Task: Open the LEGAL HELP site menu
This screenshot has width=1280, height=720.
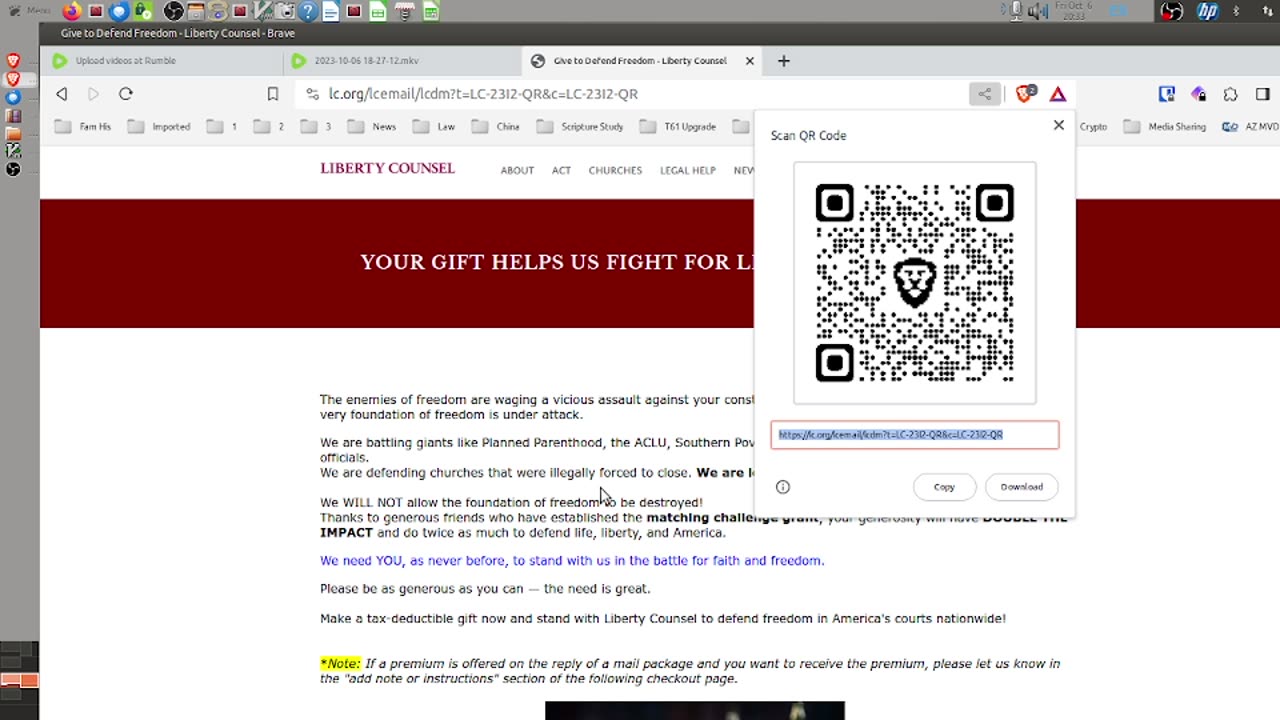Action: pyautogui.click(x=688, y=170)
